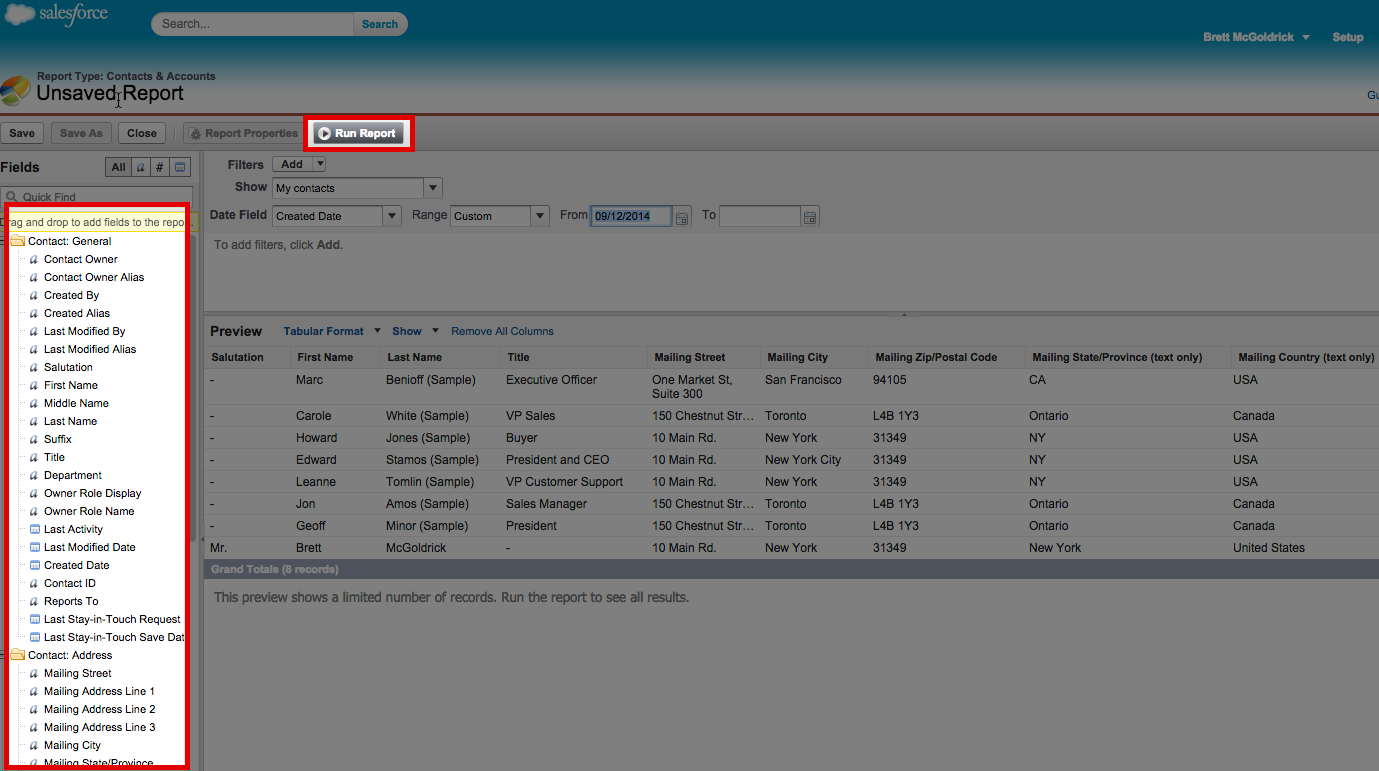The width and height of the screenshot is (1379, 771).
Task: Click the Last Name column header
Action: pyautogui.click(x=440, y=357)
